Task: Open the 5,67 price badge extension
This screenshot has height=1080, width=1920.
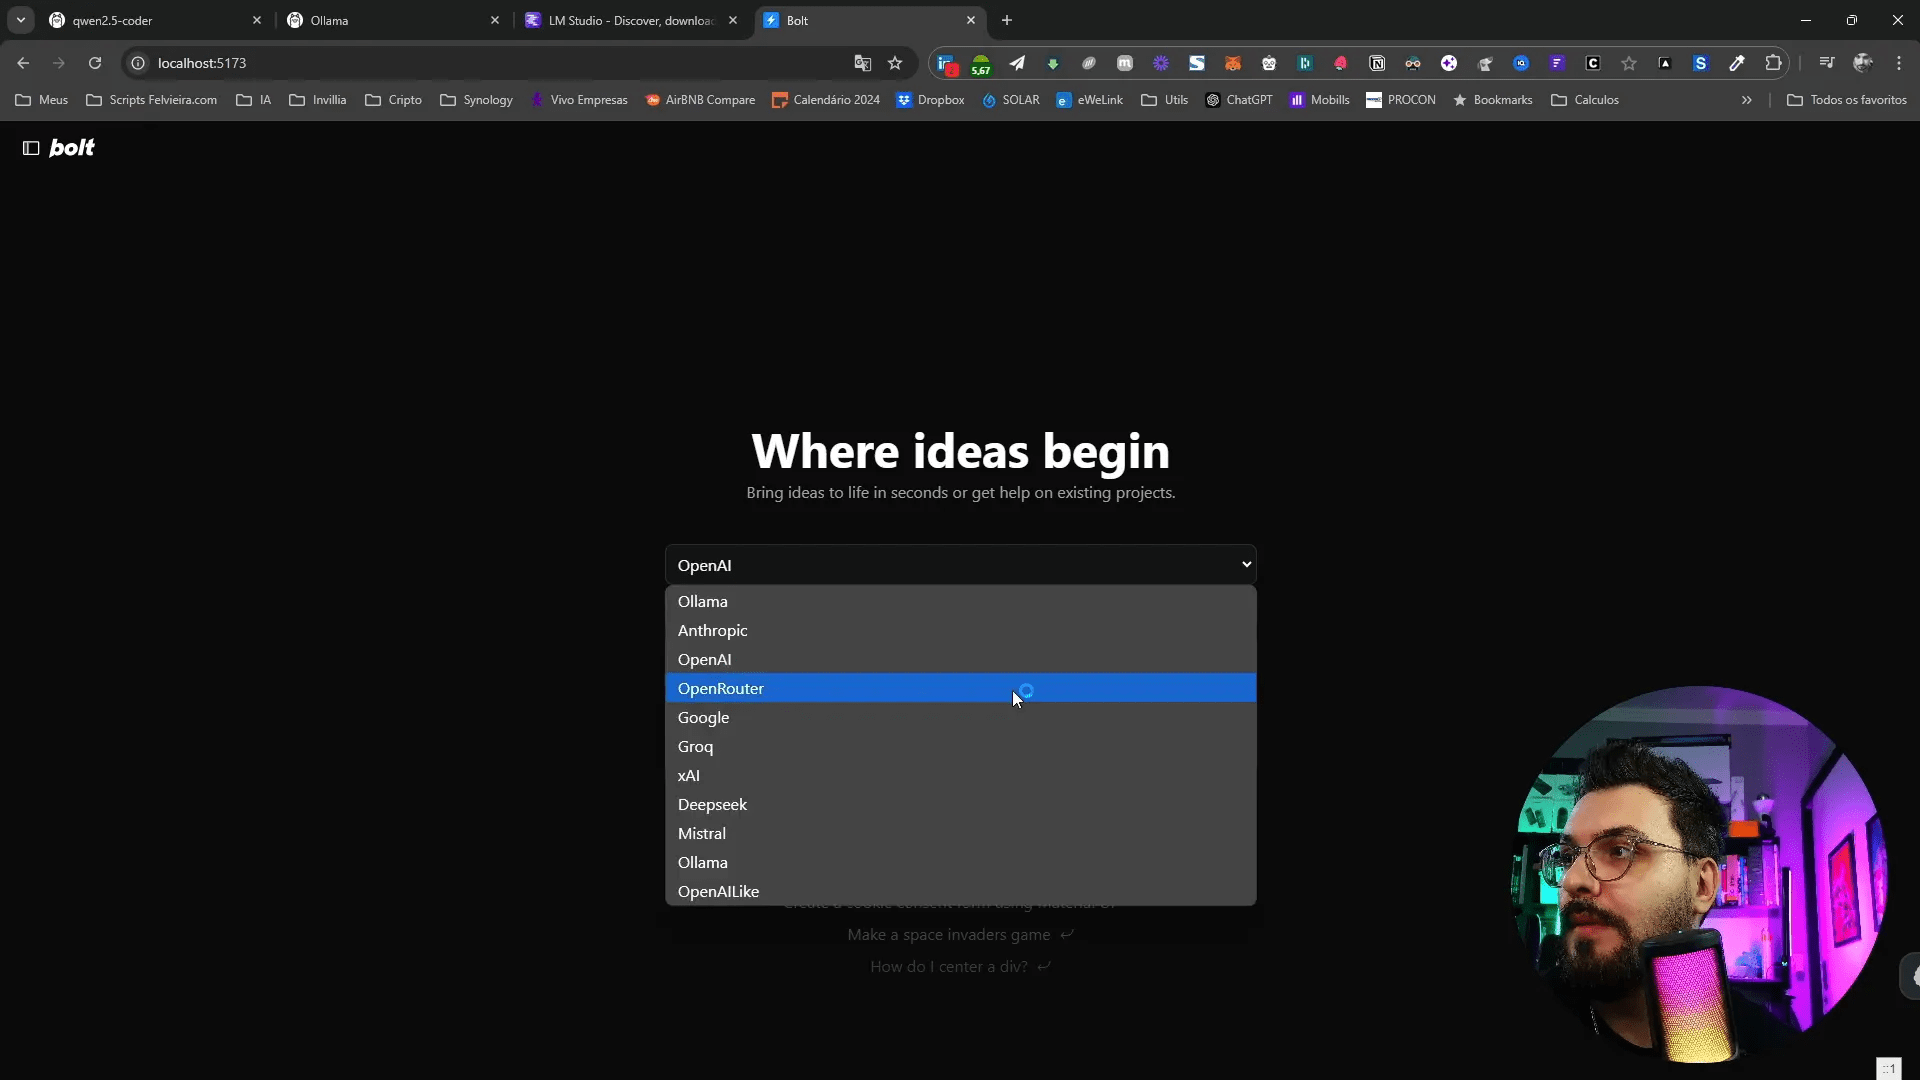Action: point(981,65)
